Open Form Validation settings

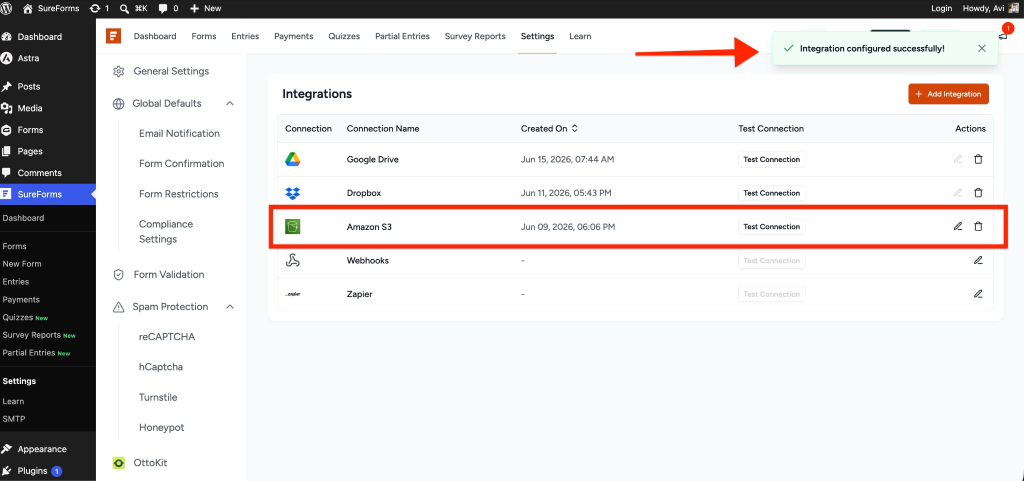click(x=168, y=275)
